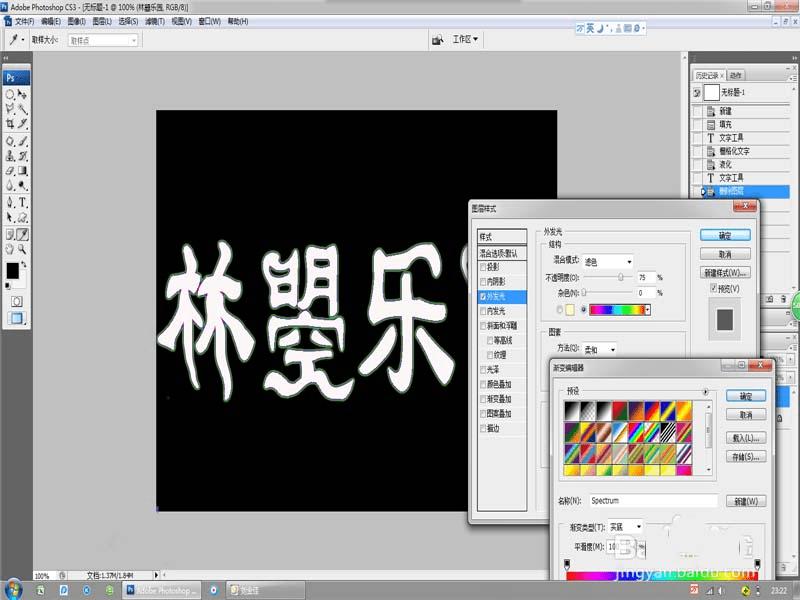800x600 pixels.
Task: Select the Pen tool
Action: (10, 203)
